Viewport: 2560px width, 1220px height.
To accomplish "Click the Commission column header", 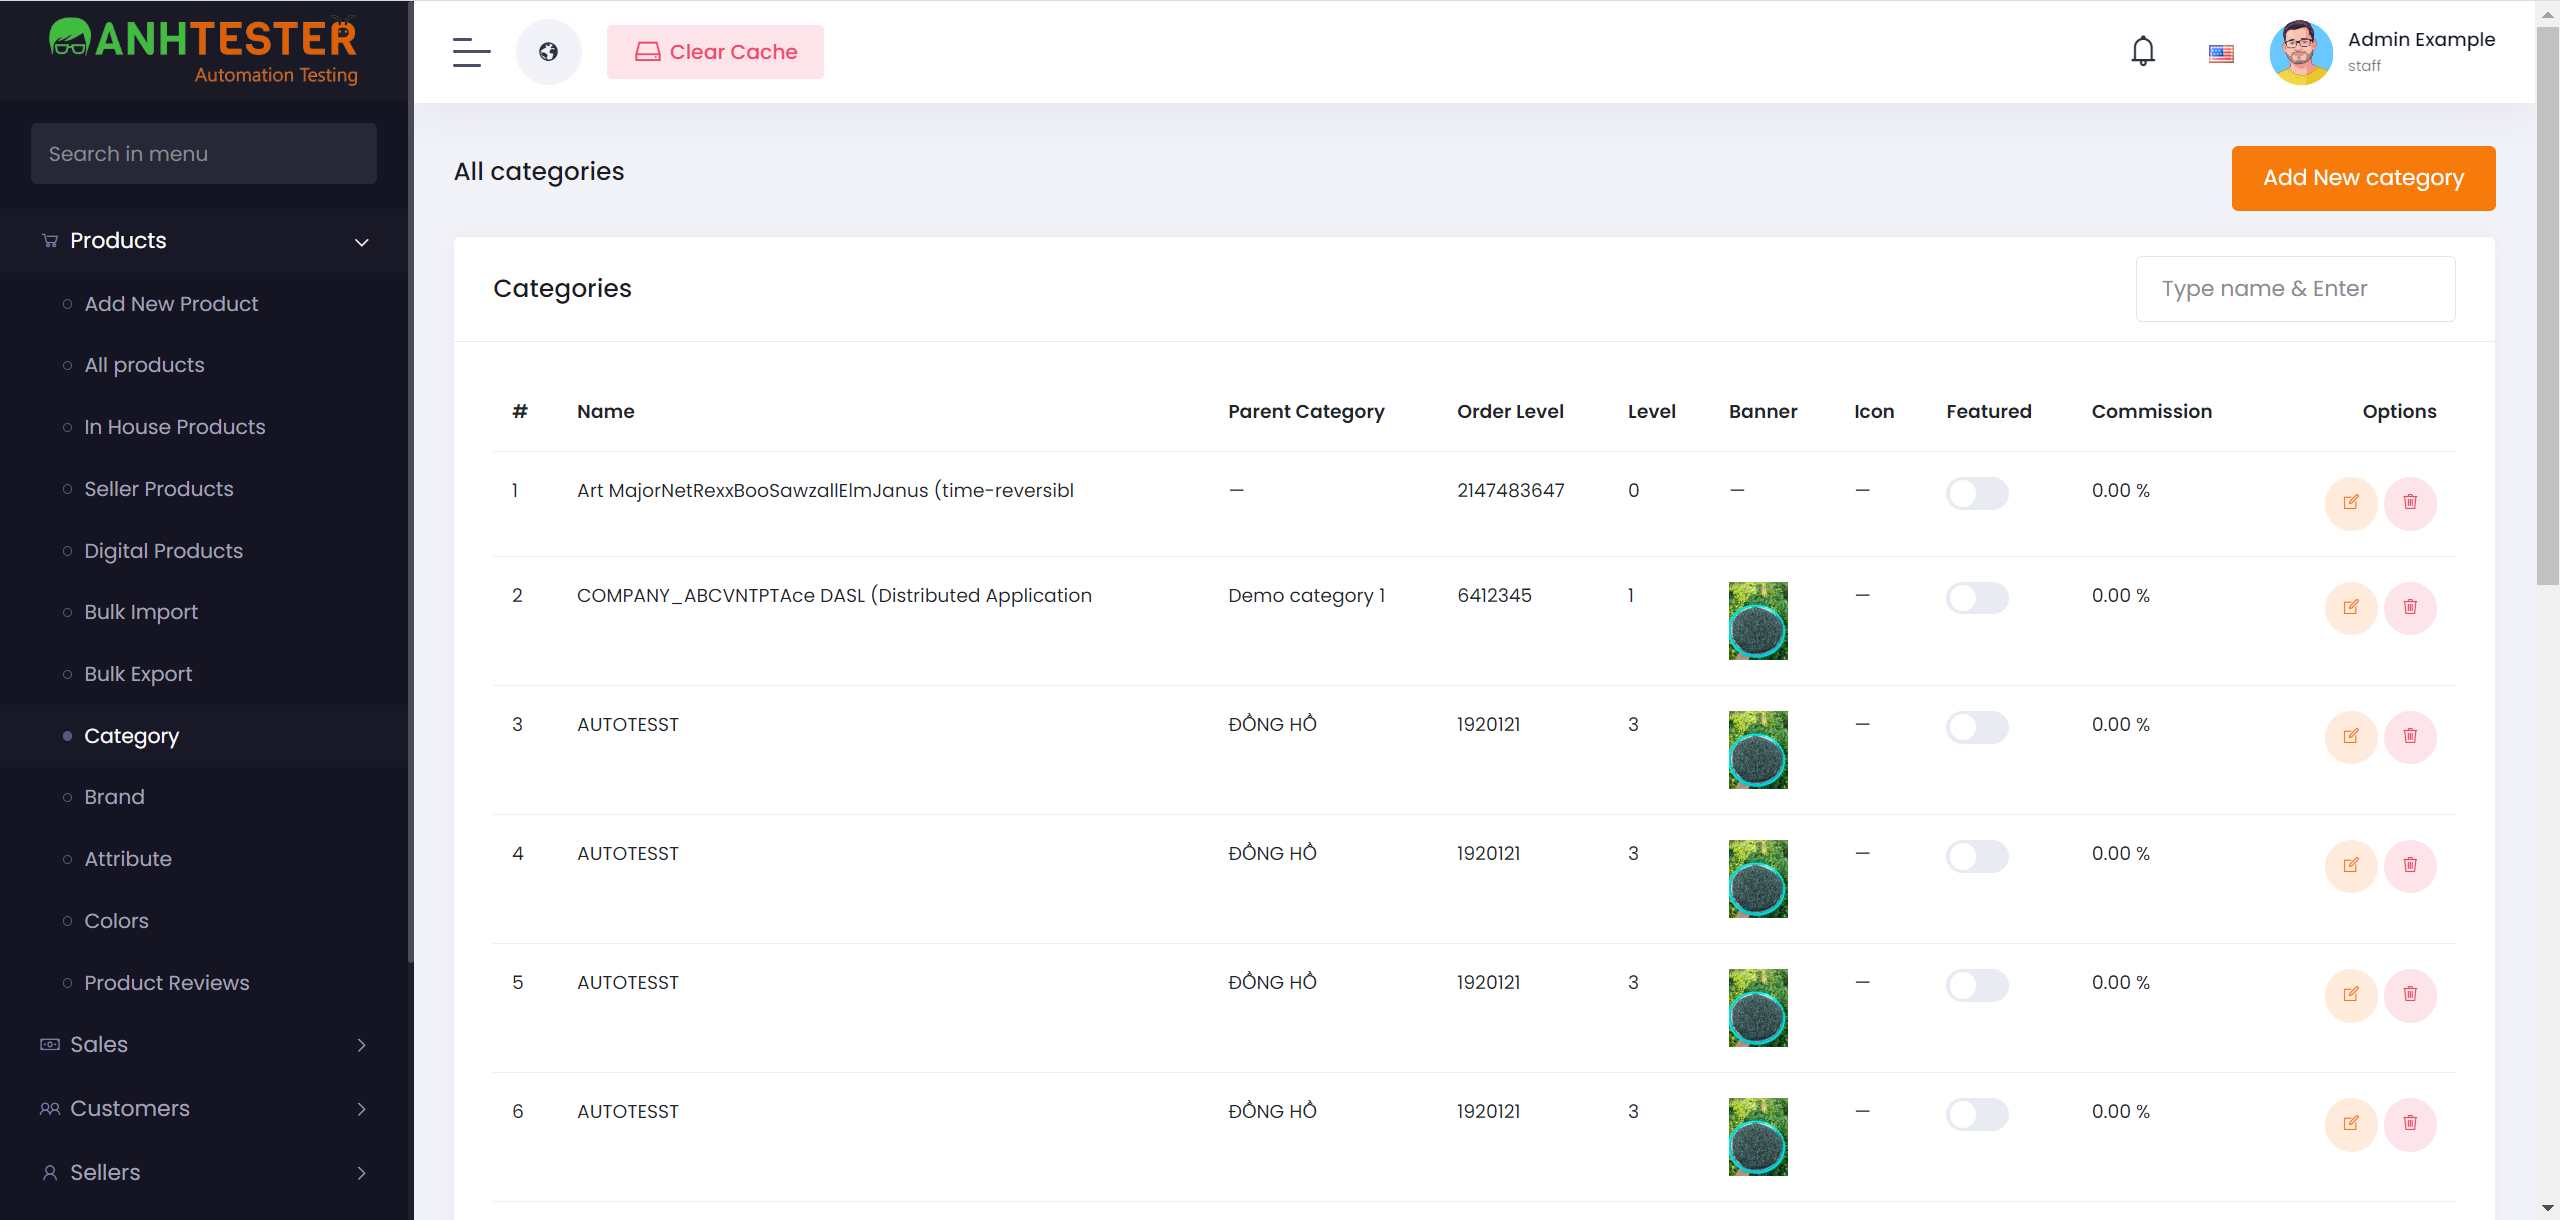I will pyautogui.click(x=2151, y=412).
